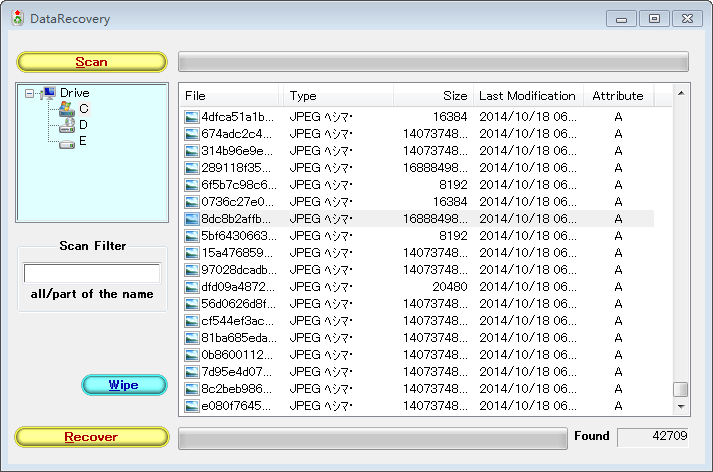Click the JPEG icon for cf544ef3ac...
713x472 pixels.
(x=191, y=321)
